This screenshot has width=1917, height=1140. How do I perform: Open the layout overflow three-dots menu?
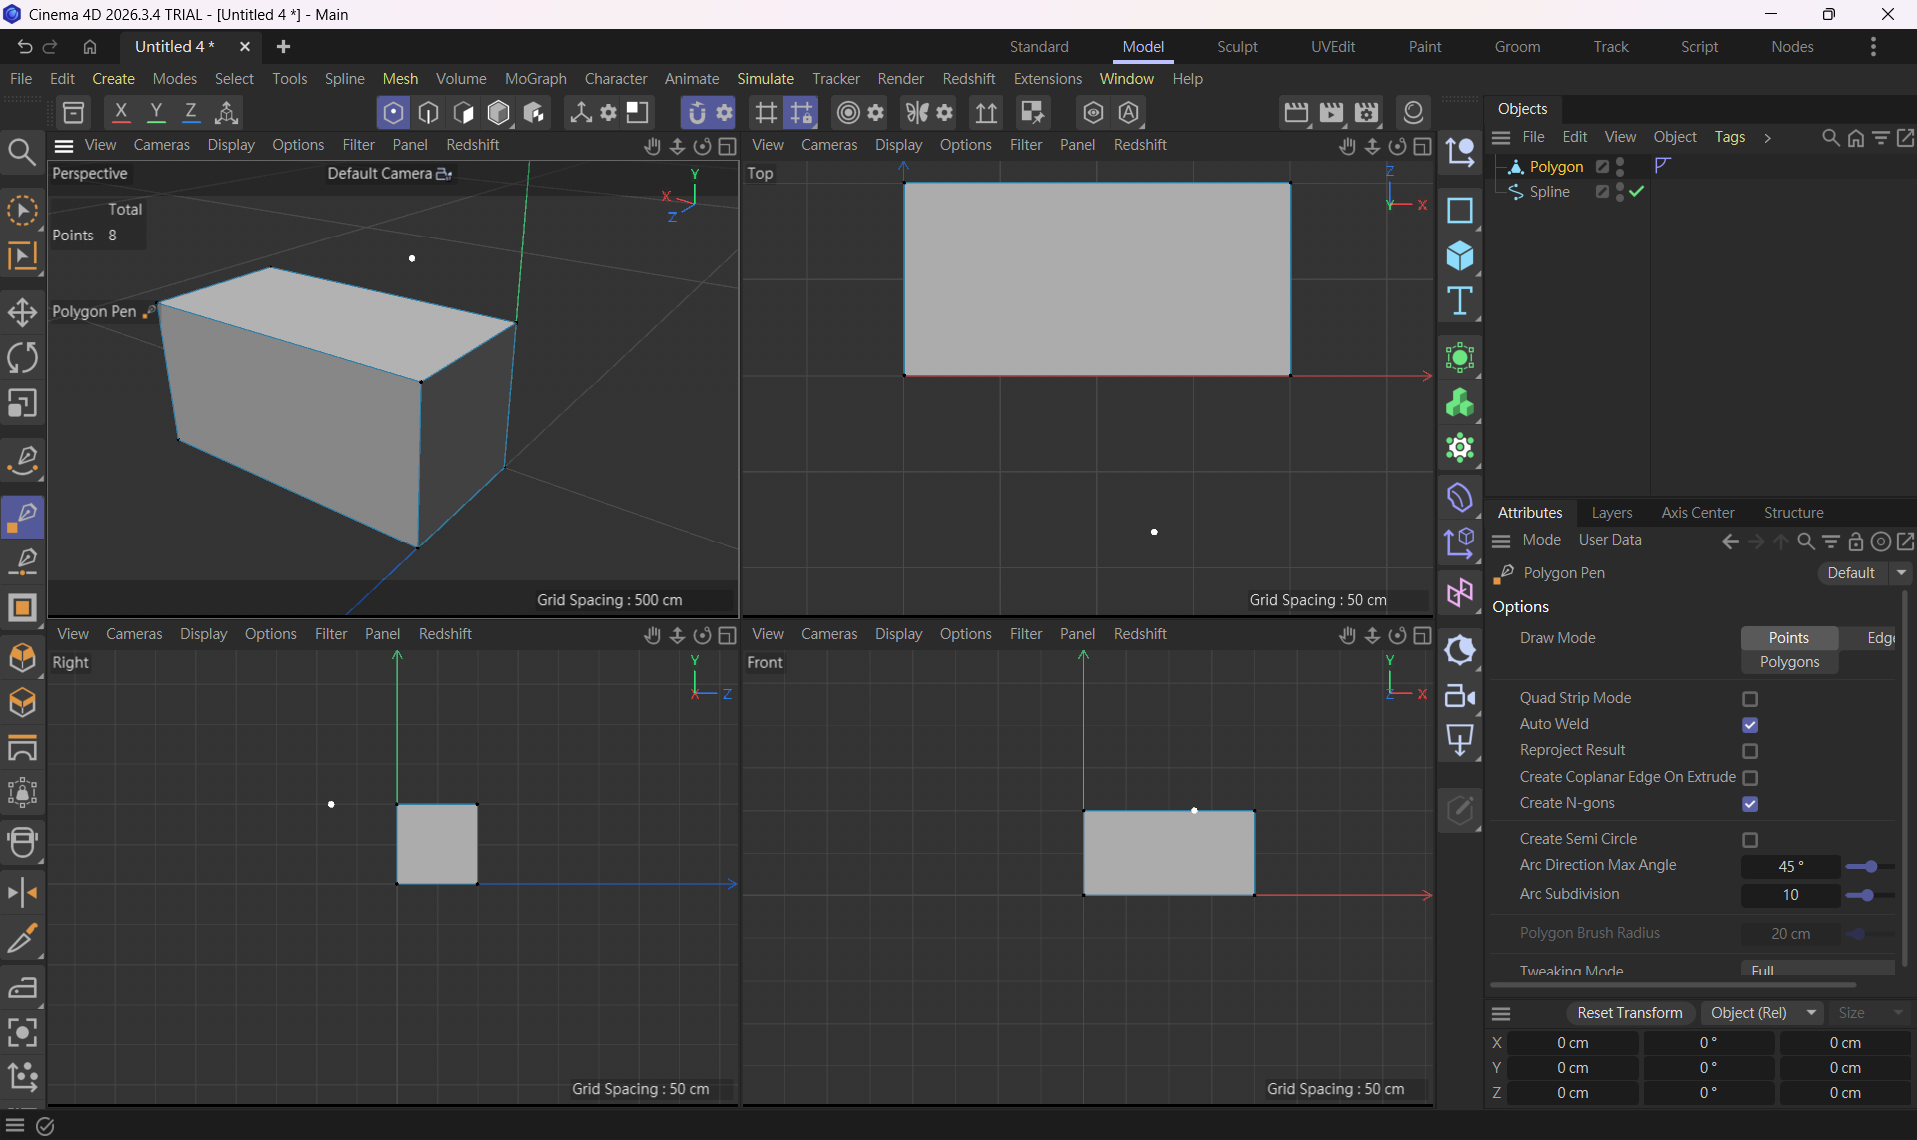1873,47
